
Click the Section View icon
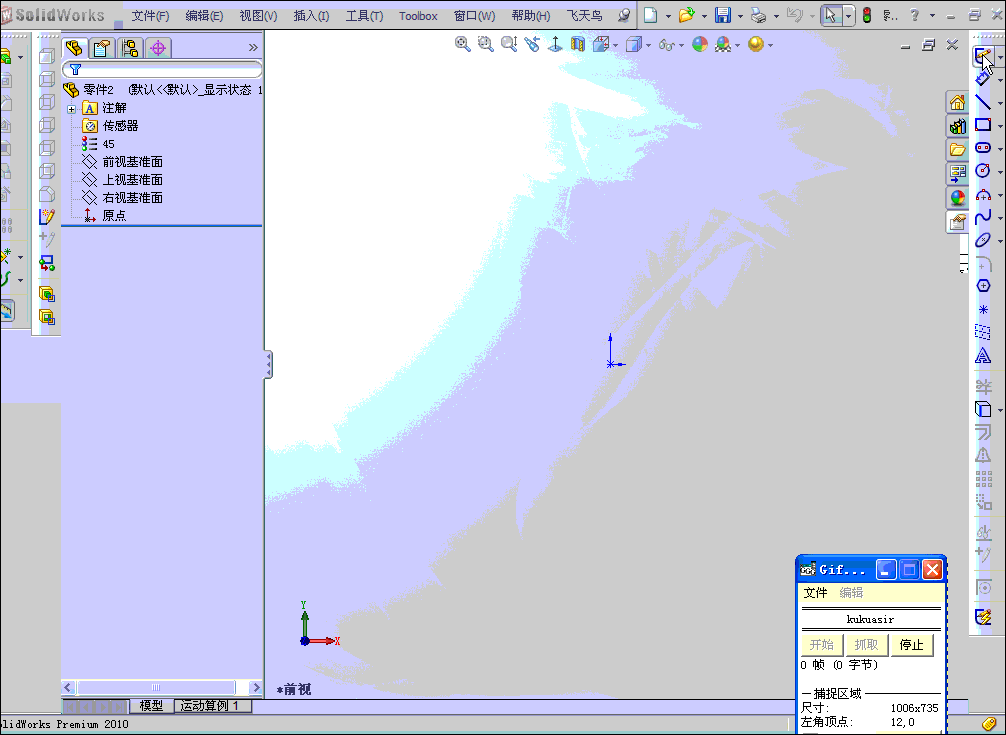tap(578, 44)
